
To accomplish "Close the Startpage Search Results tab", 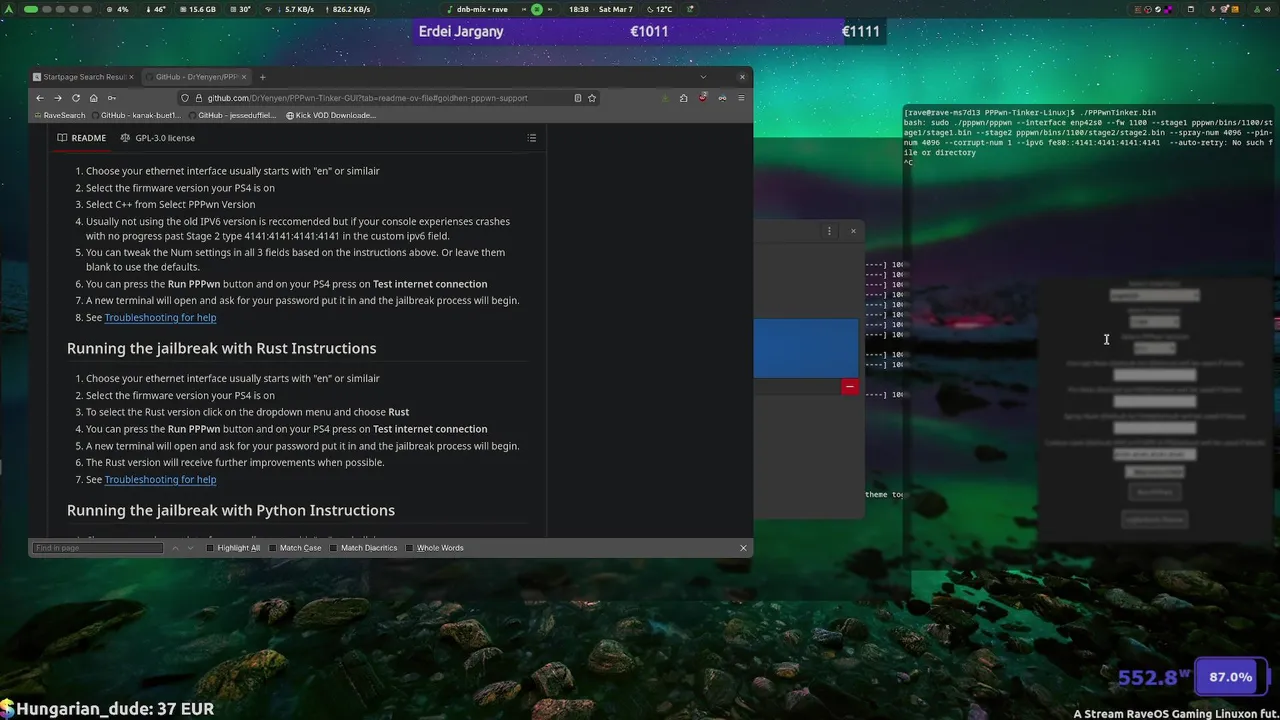I will coord(133,77).
